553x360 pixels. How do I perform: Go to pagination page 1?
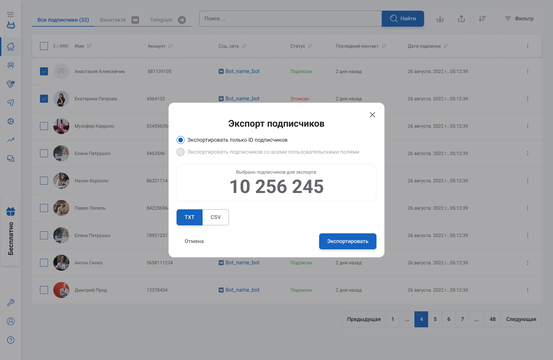coord(393,319)
